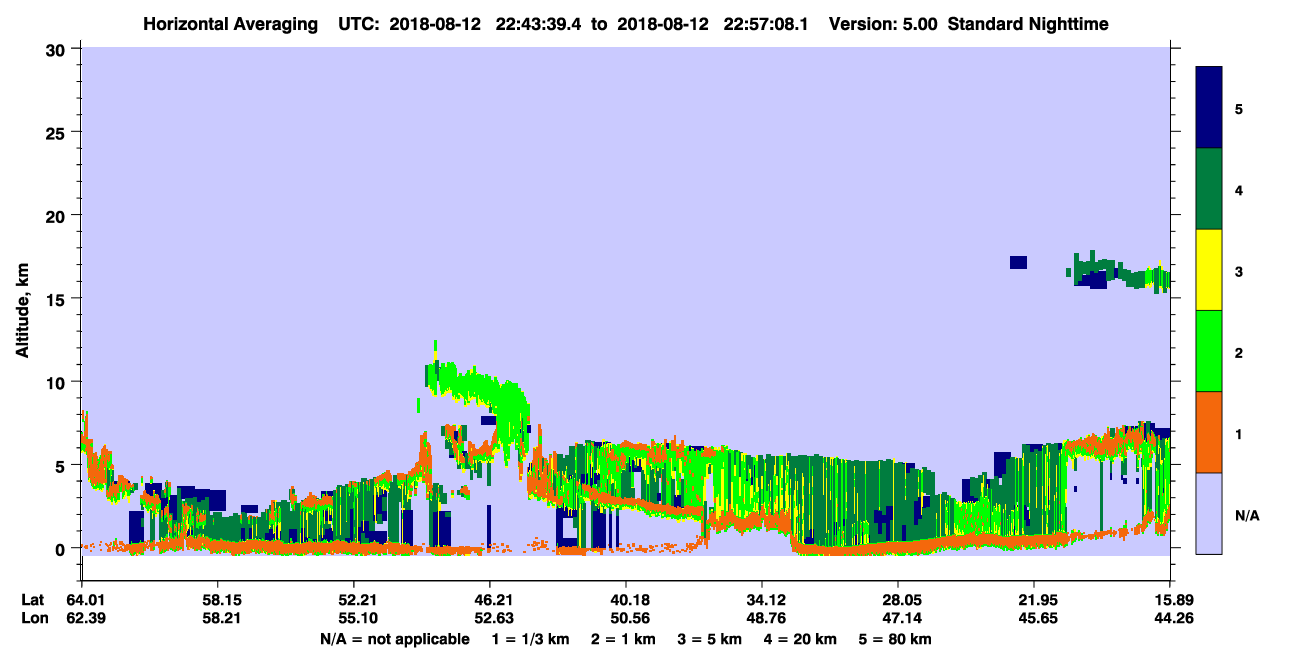Screen dimensions: 1300x667
Task: Click the colorbar label 3
Action: click(1238, 271)
